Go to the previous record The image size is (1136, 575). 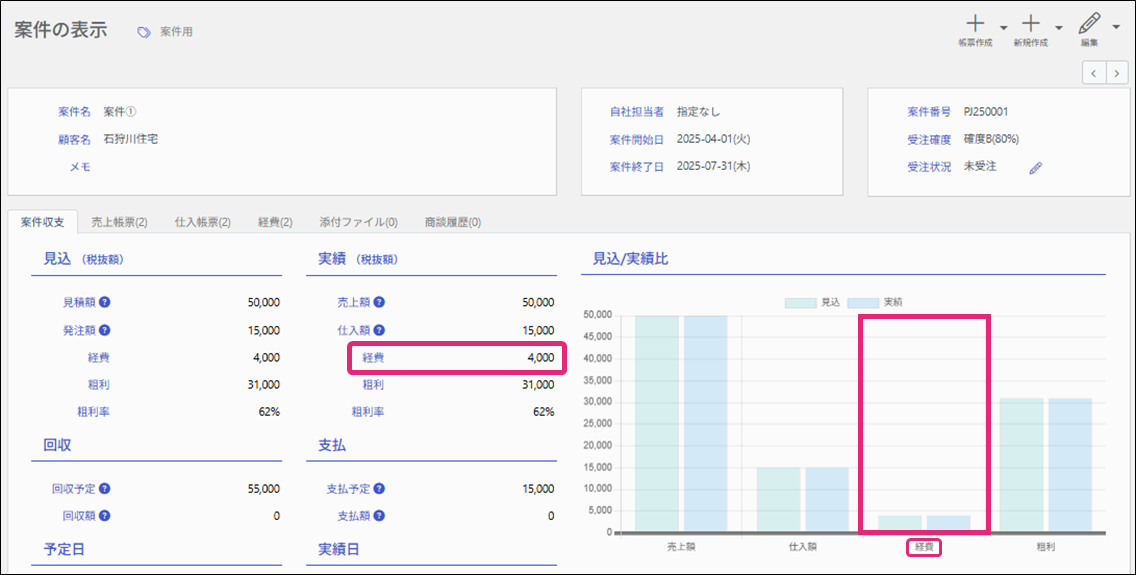pos(1094,73)
